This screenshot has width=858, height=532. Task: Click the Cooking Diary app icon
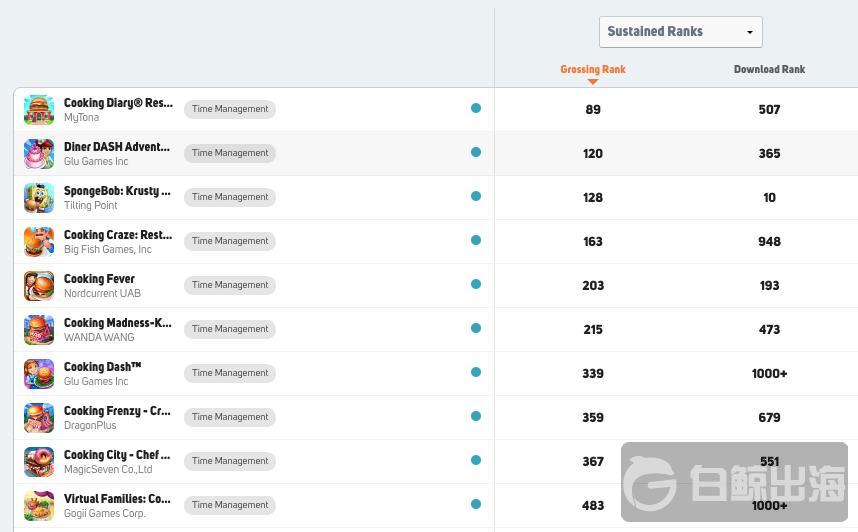pyautogui.click(x=39, y=110)
